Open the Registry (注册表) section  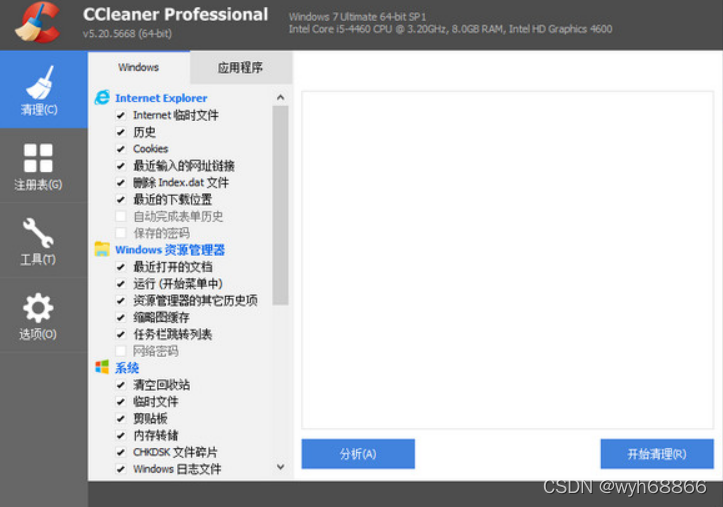pyautogui.click(x=43, y=166)
